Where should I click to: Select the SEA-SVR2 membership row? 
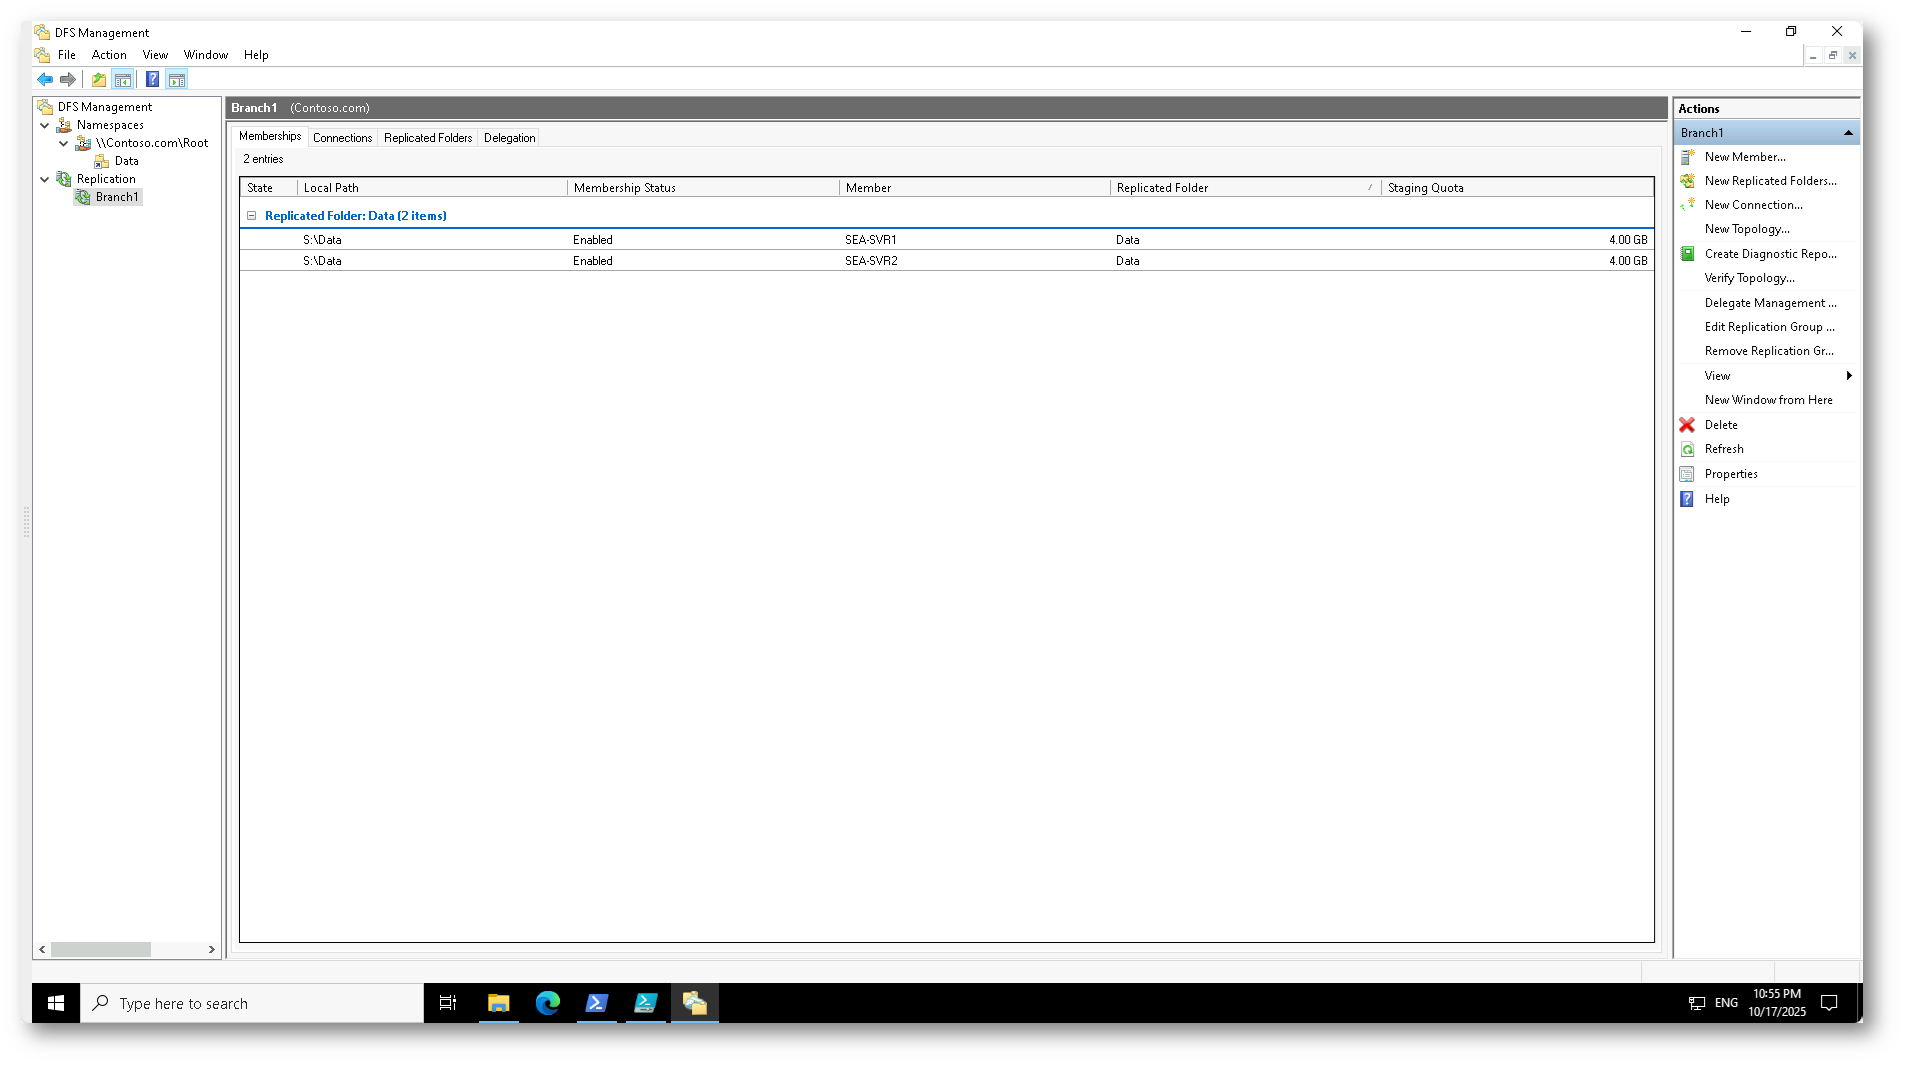[870, 261]
